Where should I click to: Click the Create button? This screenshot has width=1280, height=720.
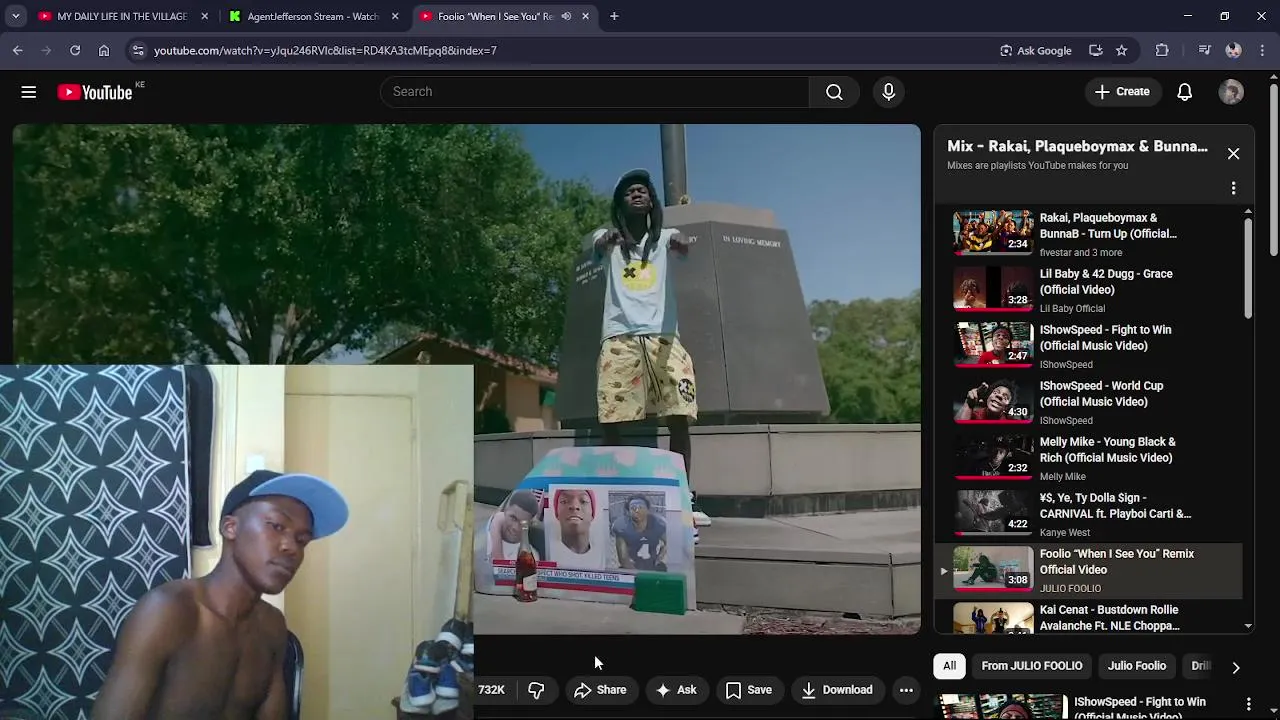[1122, 92]
